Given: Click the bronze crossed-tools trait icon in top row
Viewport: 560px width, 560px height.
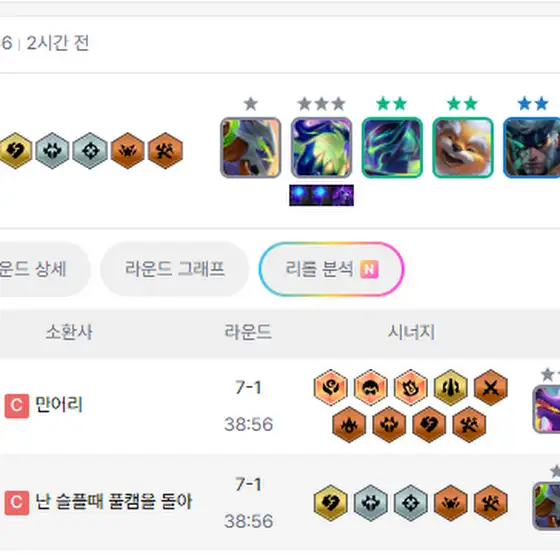Looking at the screenshot, I should coord(165,150).
